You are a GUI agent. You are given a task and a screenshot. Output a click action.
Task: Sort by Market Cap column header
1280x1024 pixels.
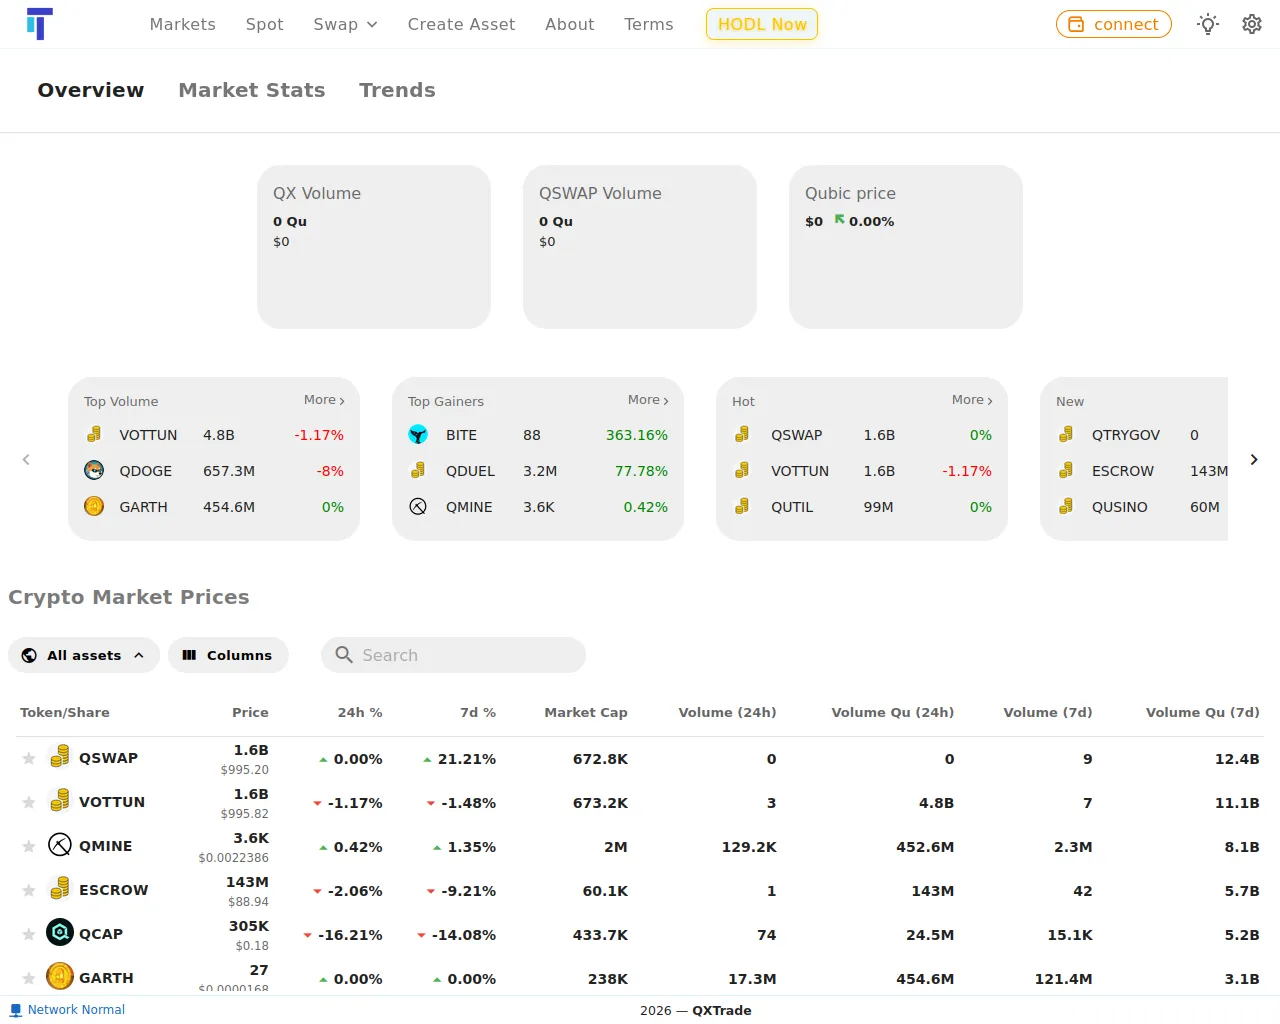(586, 713)
